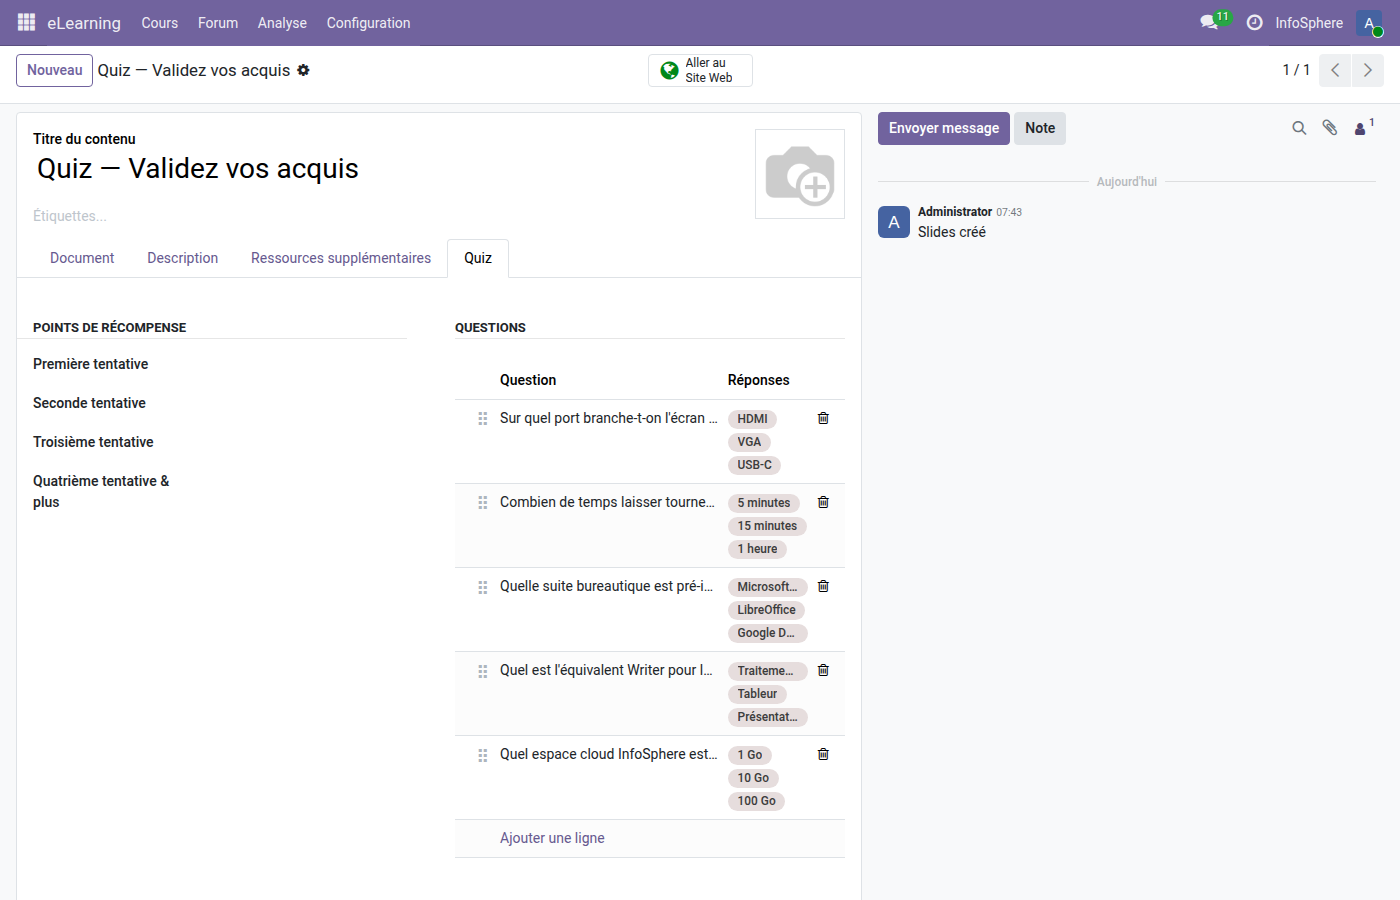Switch to the Description tab
1400x900 pixels.
[182, 258]
